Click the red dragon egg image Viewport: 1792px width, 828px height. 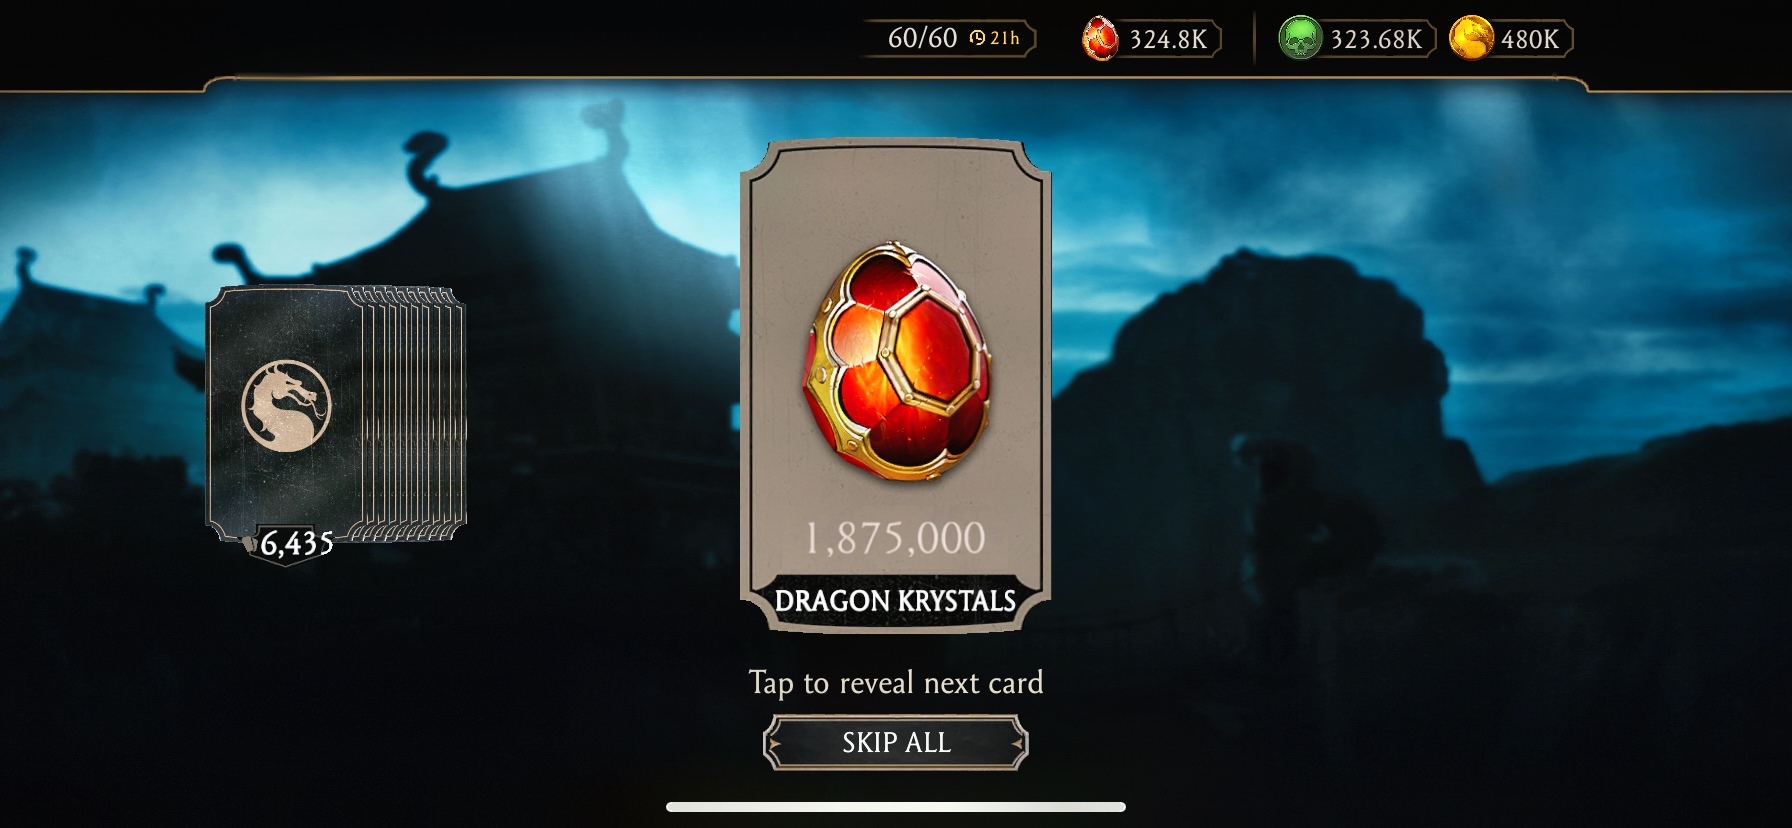click(897, 361)
